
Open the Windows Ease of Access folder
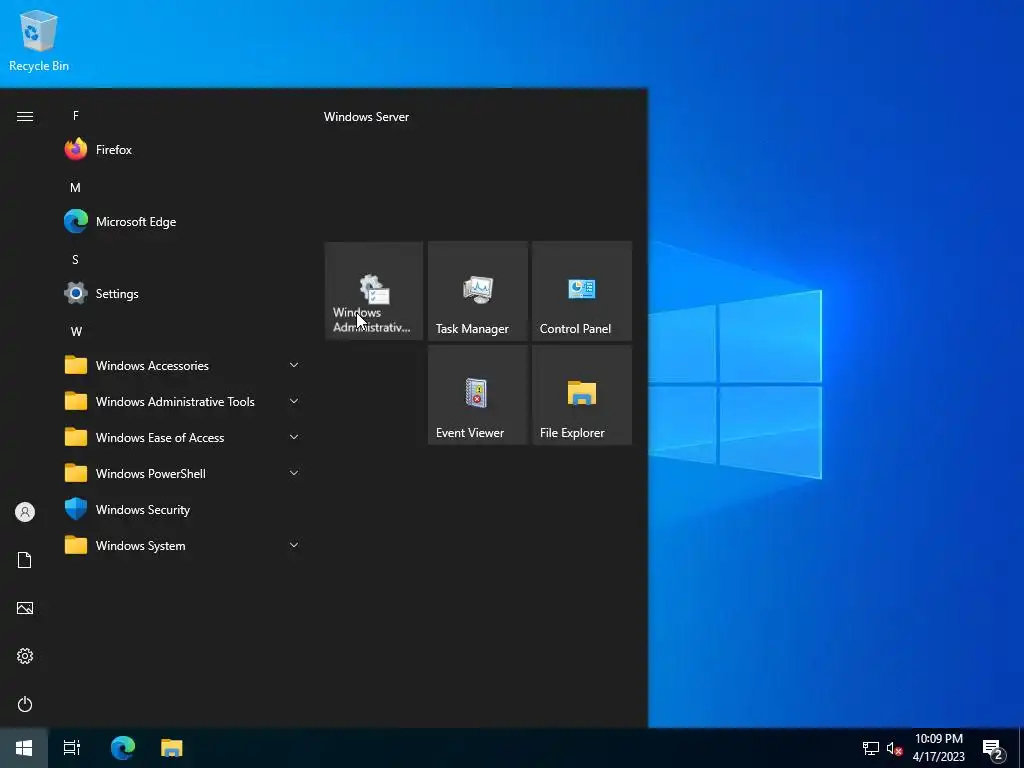point(183,437)
